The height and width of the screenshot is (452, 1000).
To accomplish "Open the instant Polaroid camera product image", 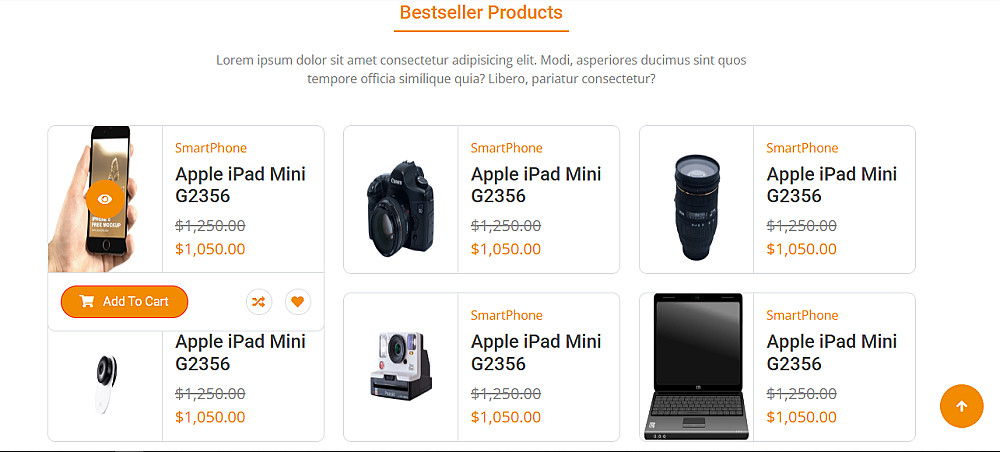I will click(x=401, y=366).
